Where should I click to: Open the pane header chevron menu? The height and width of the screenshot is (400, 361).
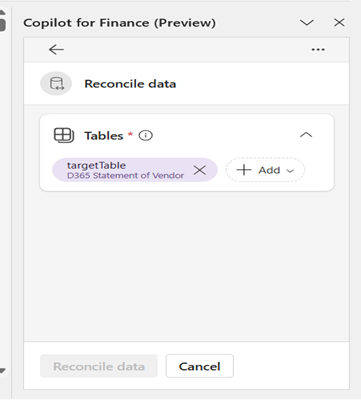coord(307,23)
